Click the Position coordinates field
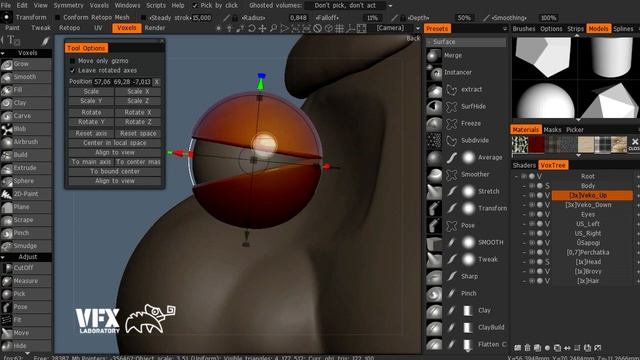640x360 pixels. pyautogui.click(x=122, y=82)
